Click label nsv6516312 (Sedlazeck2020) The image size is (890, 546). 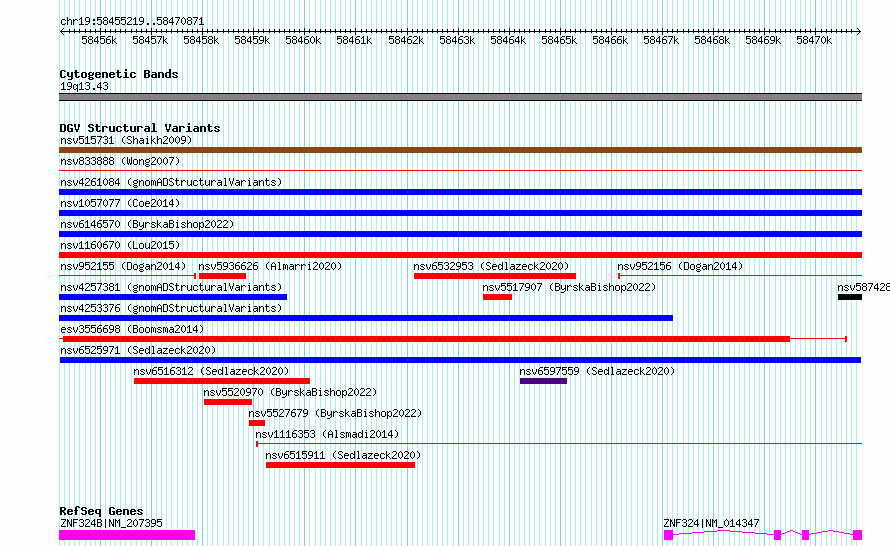coord(211,371)
